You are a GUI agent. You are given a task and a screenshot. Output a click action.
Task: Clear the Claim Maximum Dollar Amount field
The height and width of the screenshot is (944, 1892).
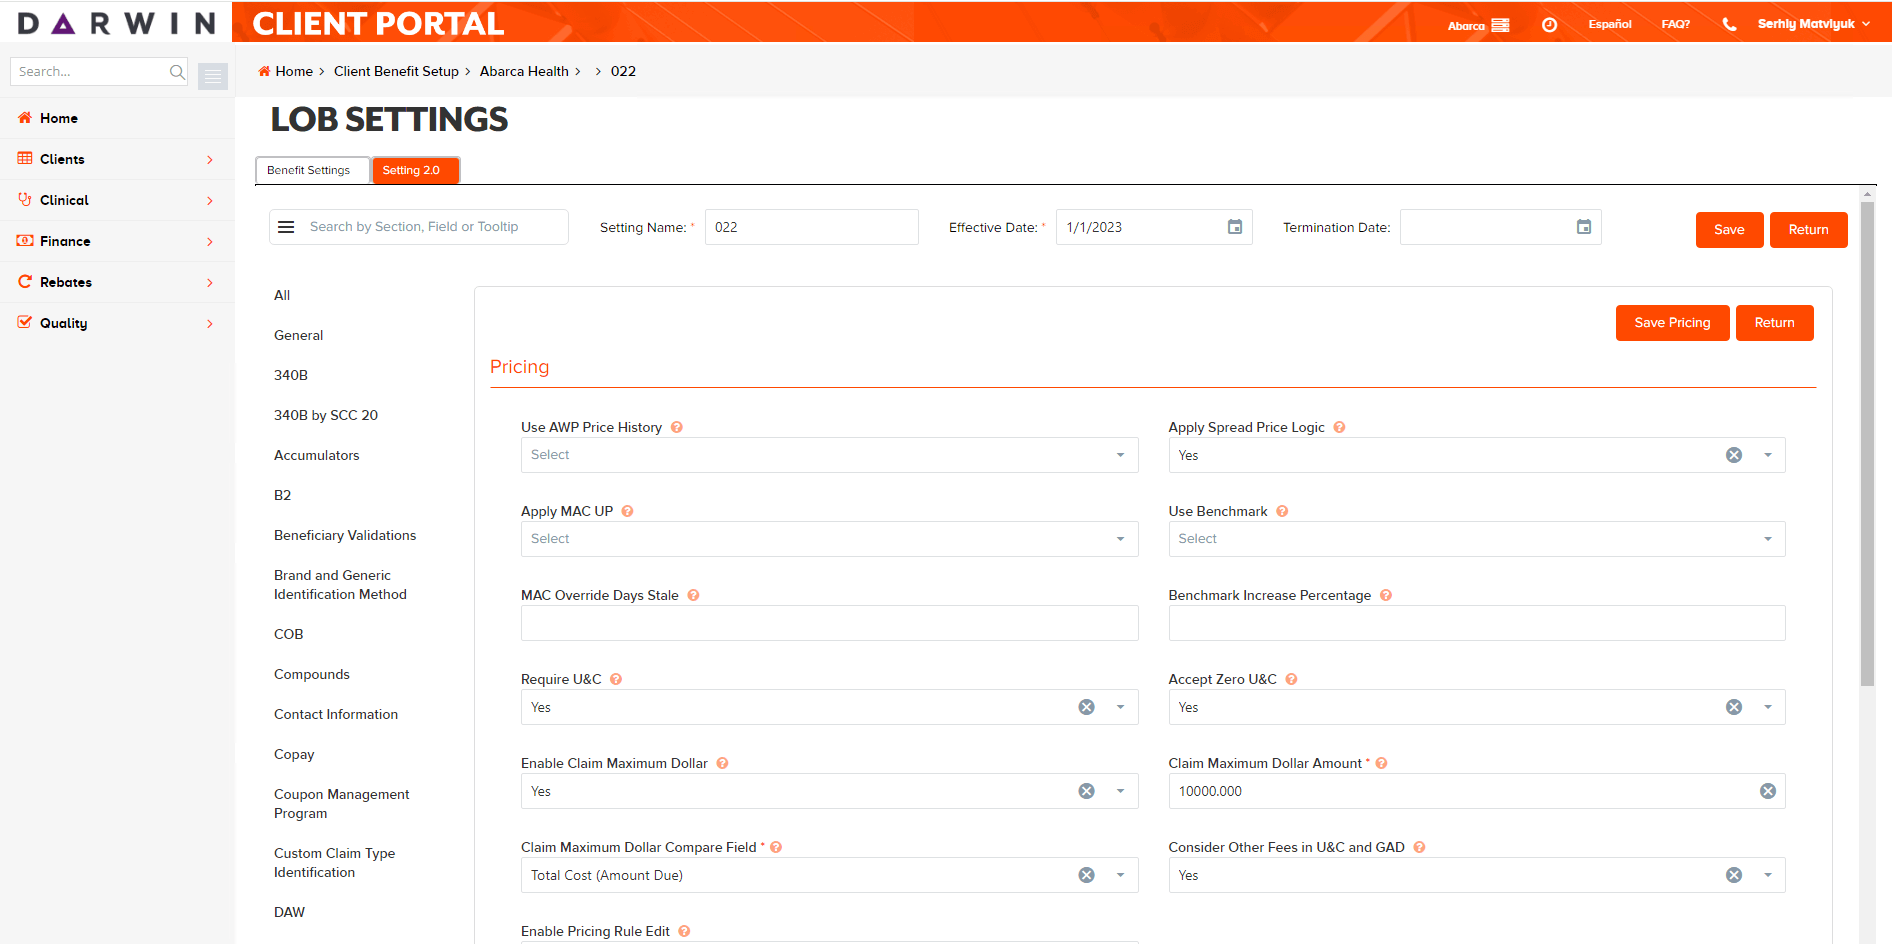[1768, 791]
